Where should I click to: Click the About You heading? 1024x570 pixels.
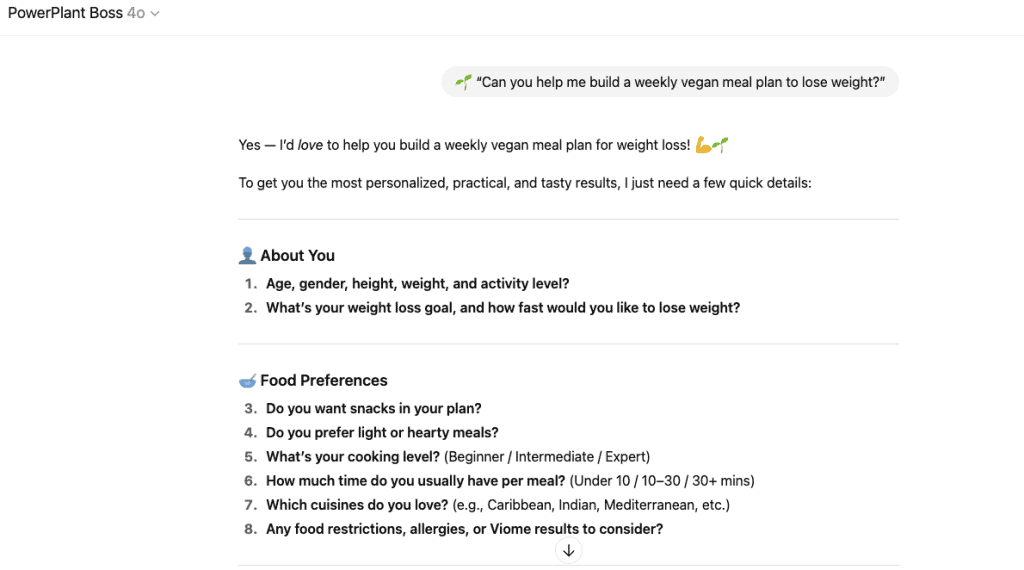(x=297, y=255)
